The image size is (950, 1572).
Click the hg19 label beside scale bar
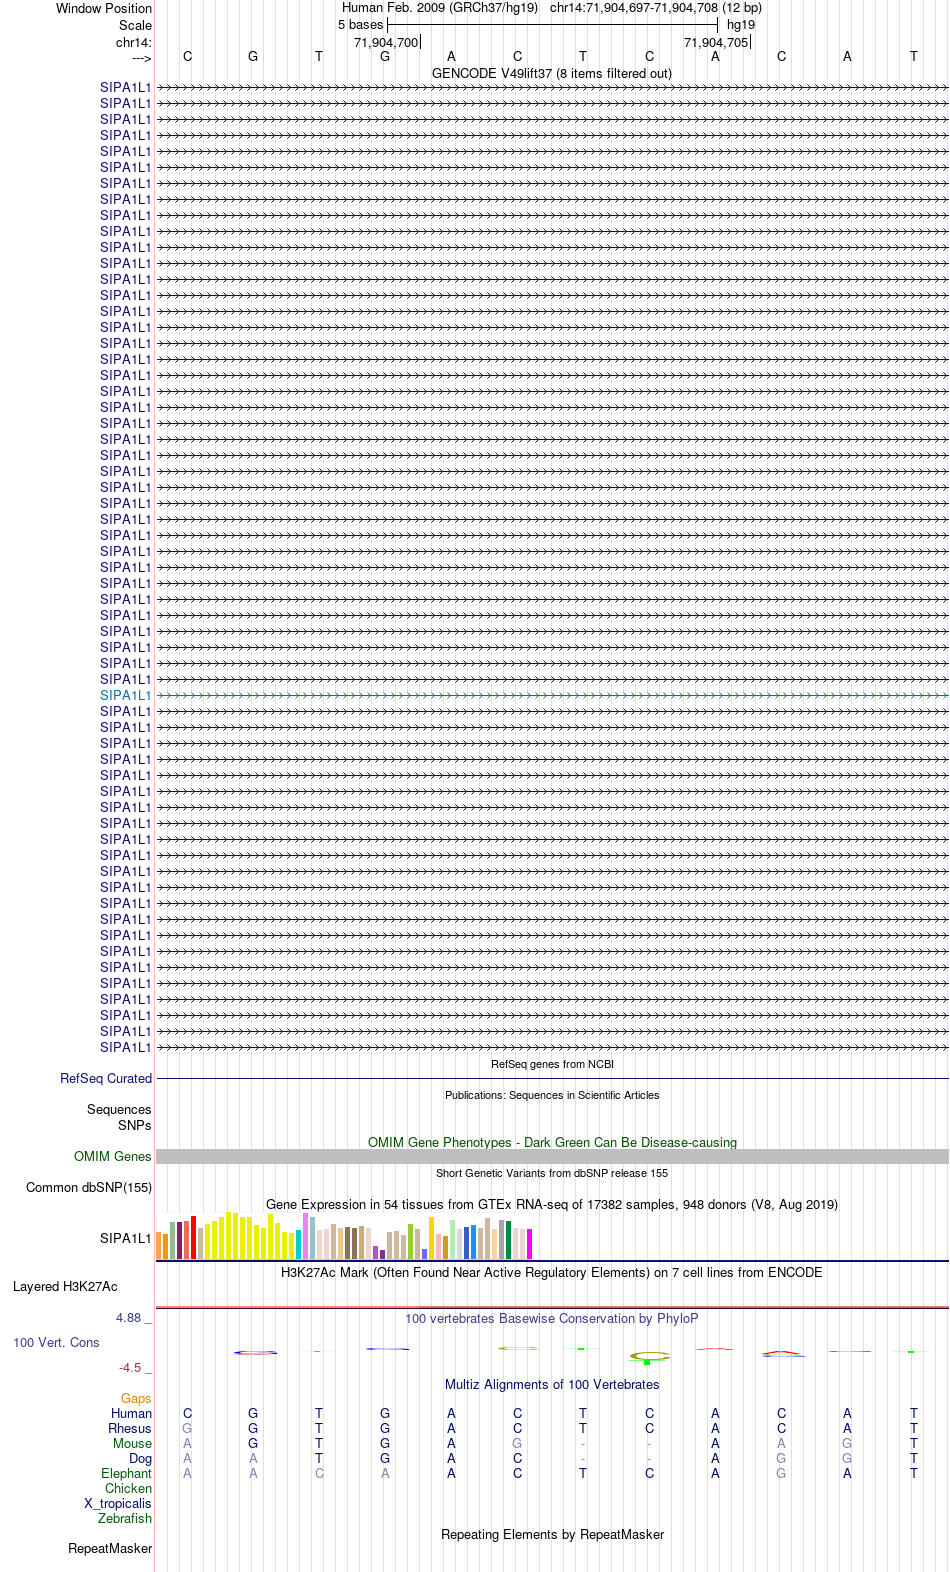click(741, 25)
